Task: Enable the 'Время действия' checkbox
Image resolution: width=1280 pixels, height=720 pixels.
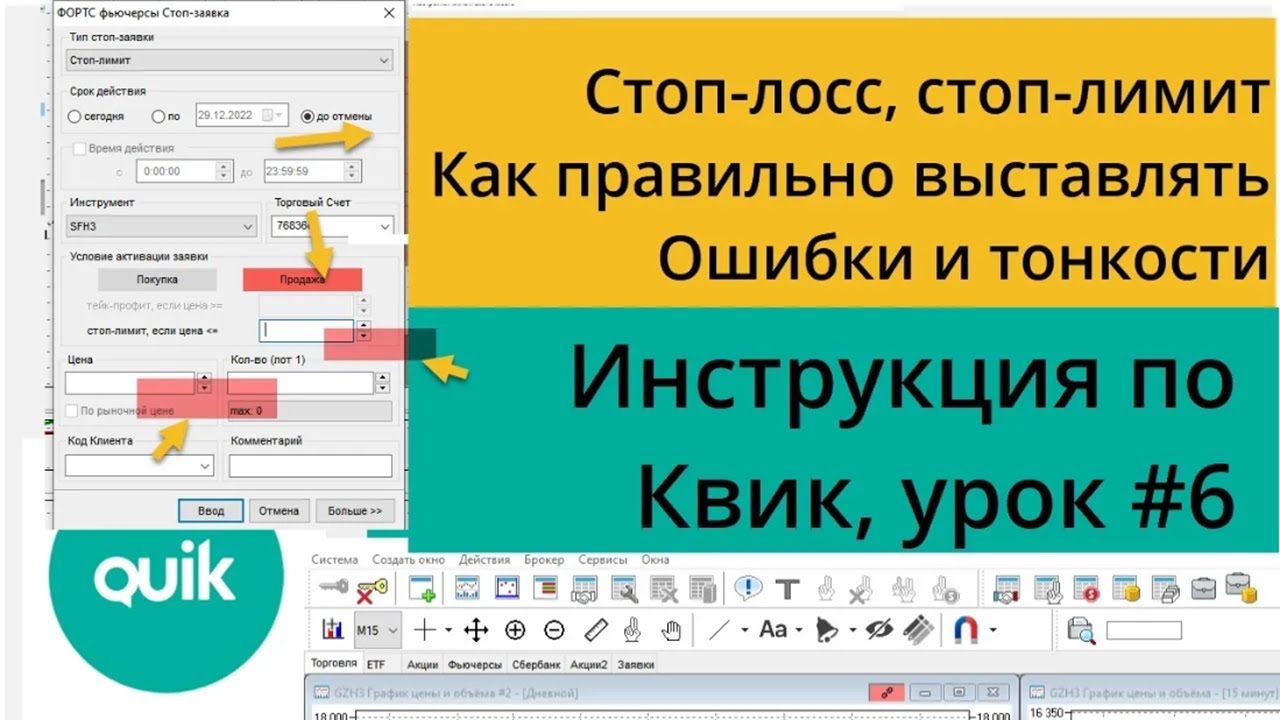Action: pos(81,149)
